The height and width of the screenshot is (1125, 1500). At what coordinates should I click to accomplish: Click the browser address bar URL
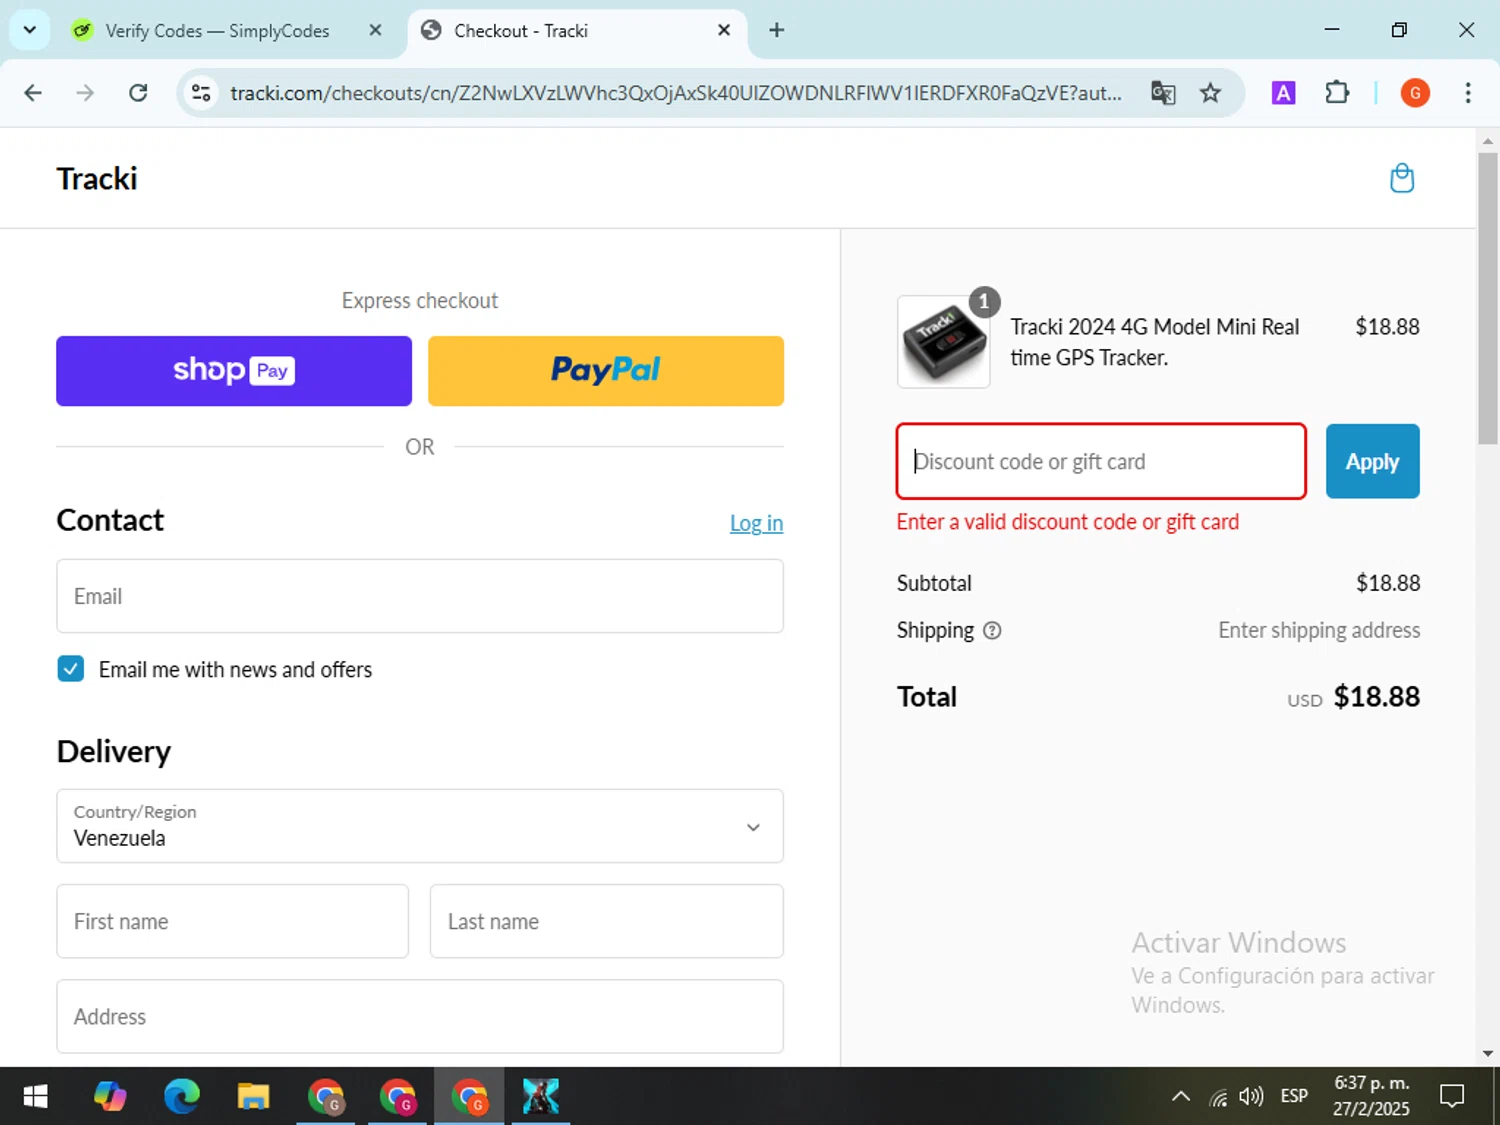tap(676, 93)
